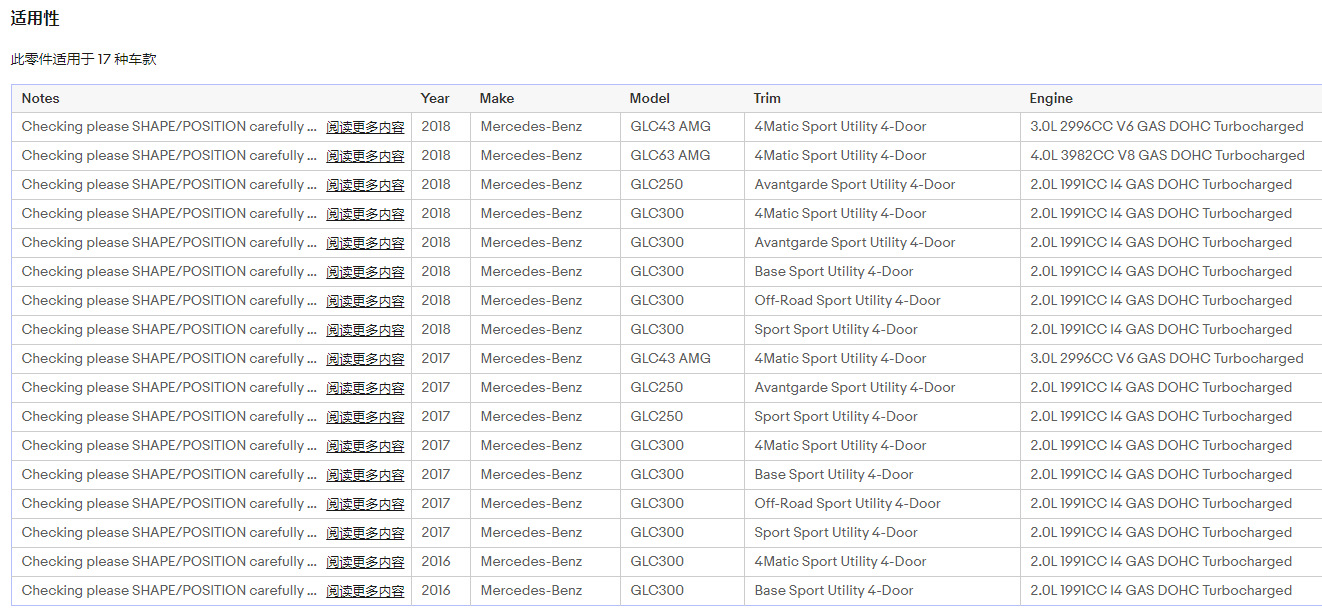Viewport: 1322px width, 610px height.
Task: Open 阅读更多内容 in 2017 GLC300 Base row
Action: pyautogui.click(x=365, y=475)
